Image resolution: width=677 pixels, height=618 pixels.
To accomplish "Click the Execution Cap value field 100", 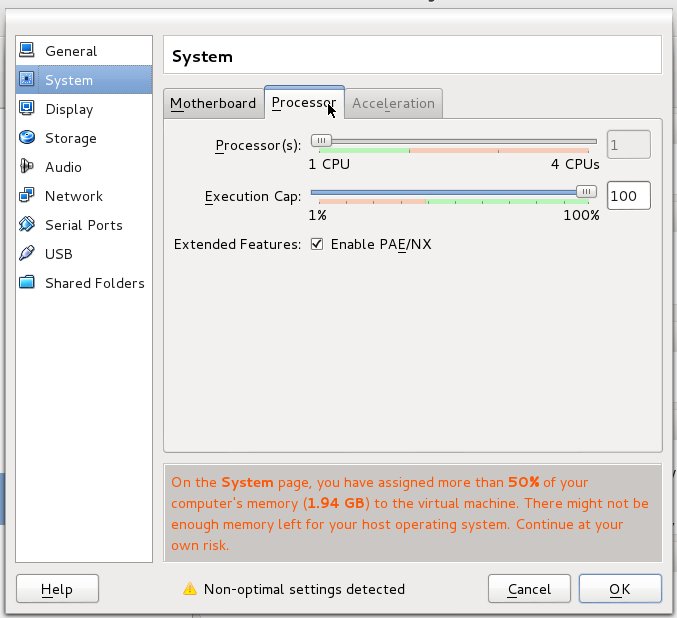I will tap(628, 196).
